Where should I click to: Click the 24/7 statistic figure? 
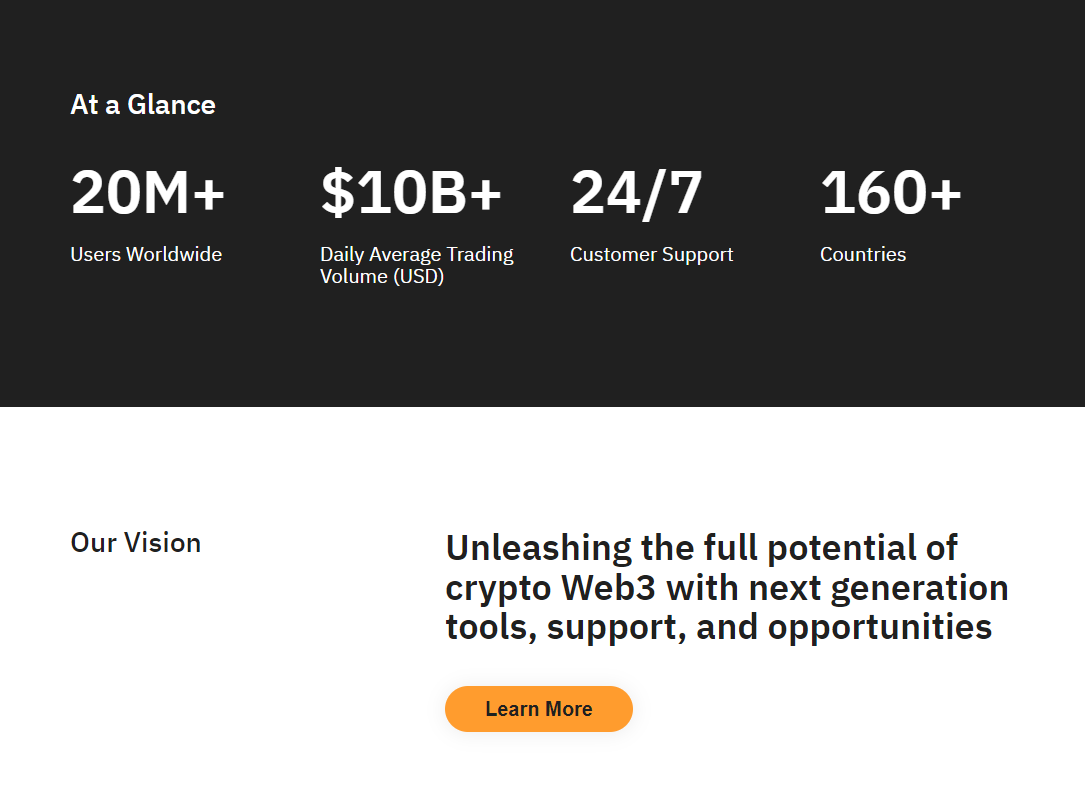click(636, 193)
